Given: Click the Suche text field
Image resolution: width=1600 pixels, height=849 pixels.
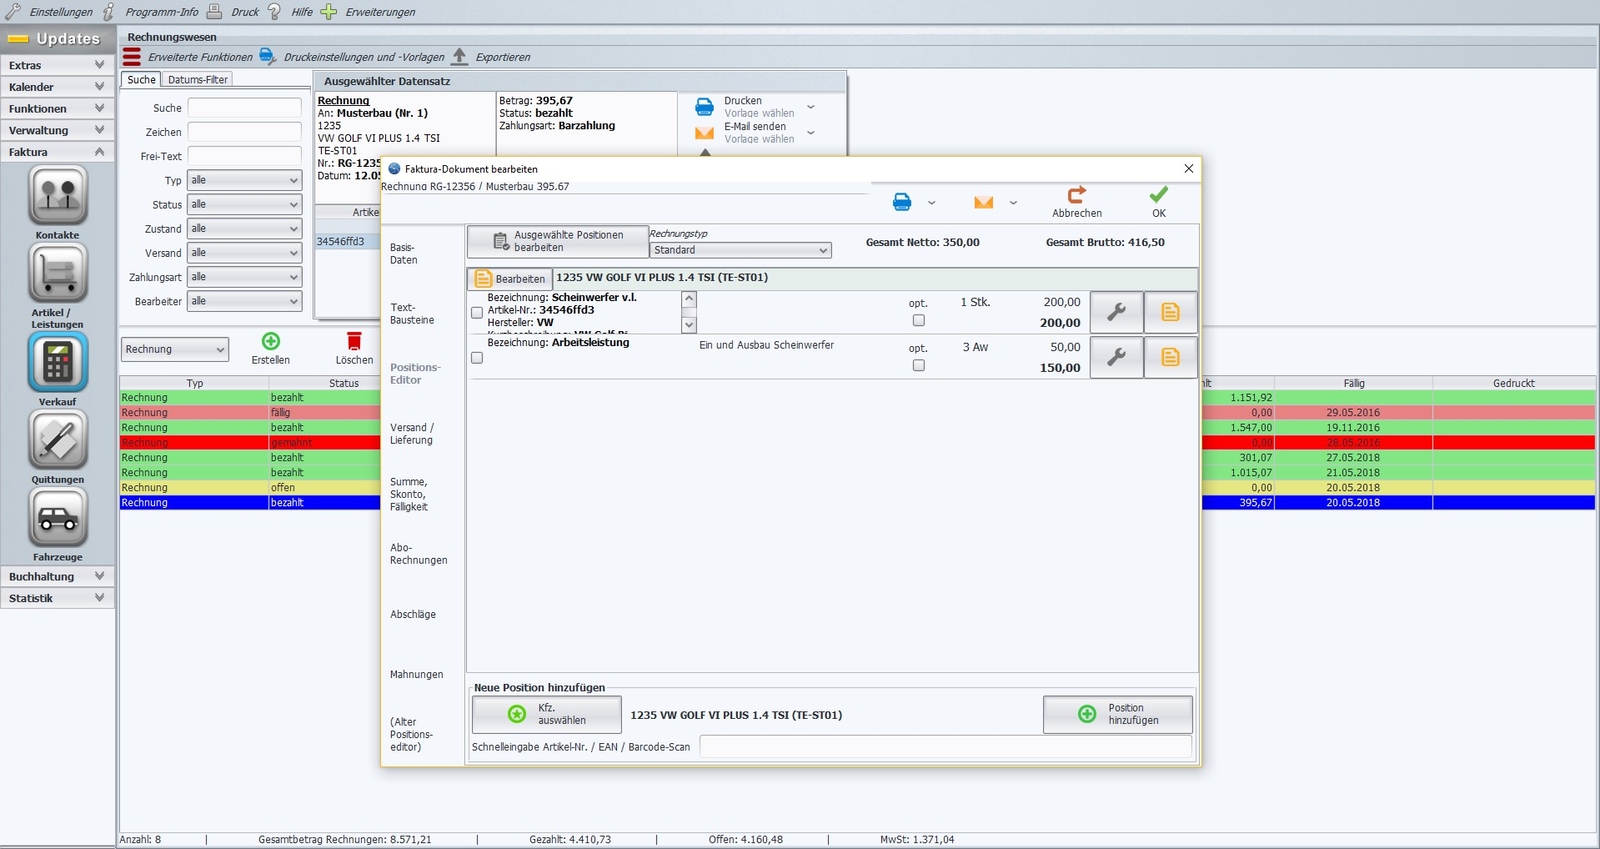Looking at the screenshot, I should point(244,107).
